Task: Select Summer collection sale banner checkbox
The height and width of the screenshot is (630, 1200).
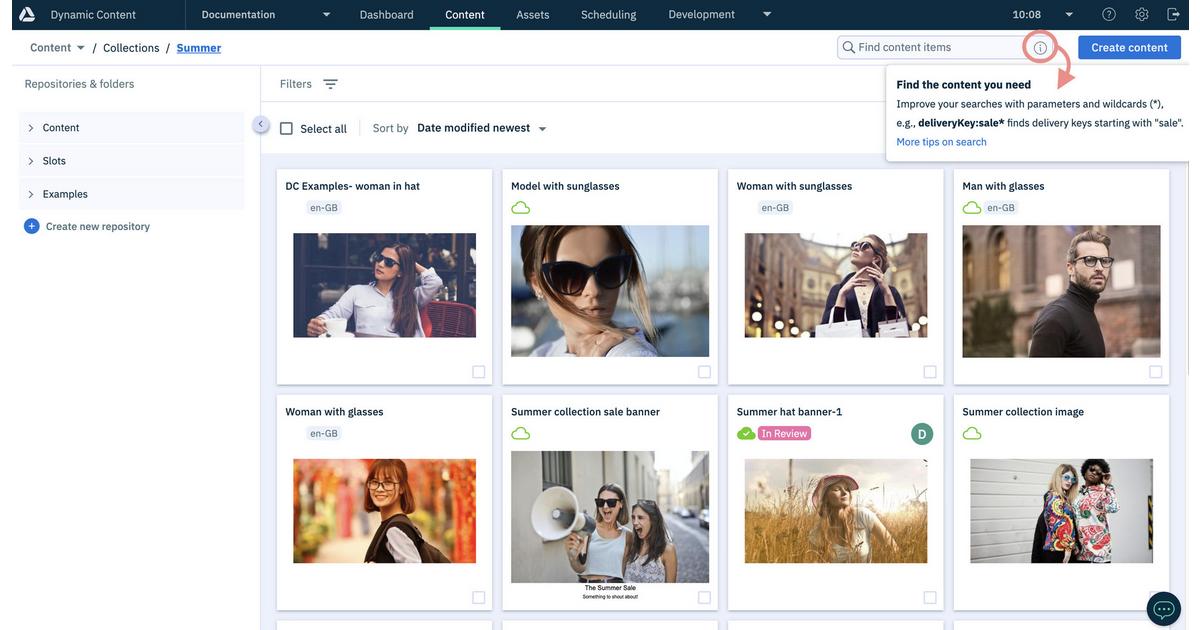Action: coord(705,598)
